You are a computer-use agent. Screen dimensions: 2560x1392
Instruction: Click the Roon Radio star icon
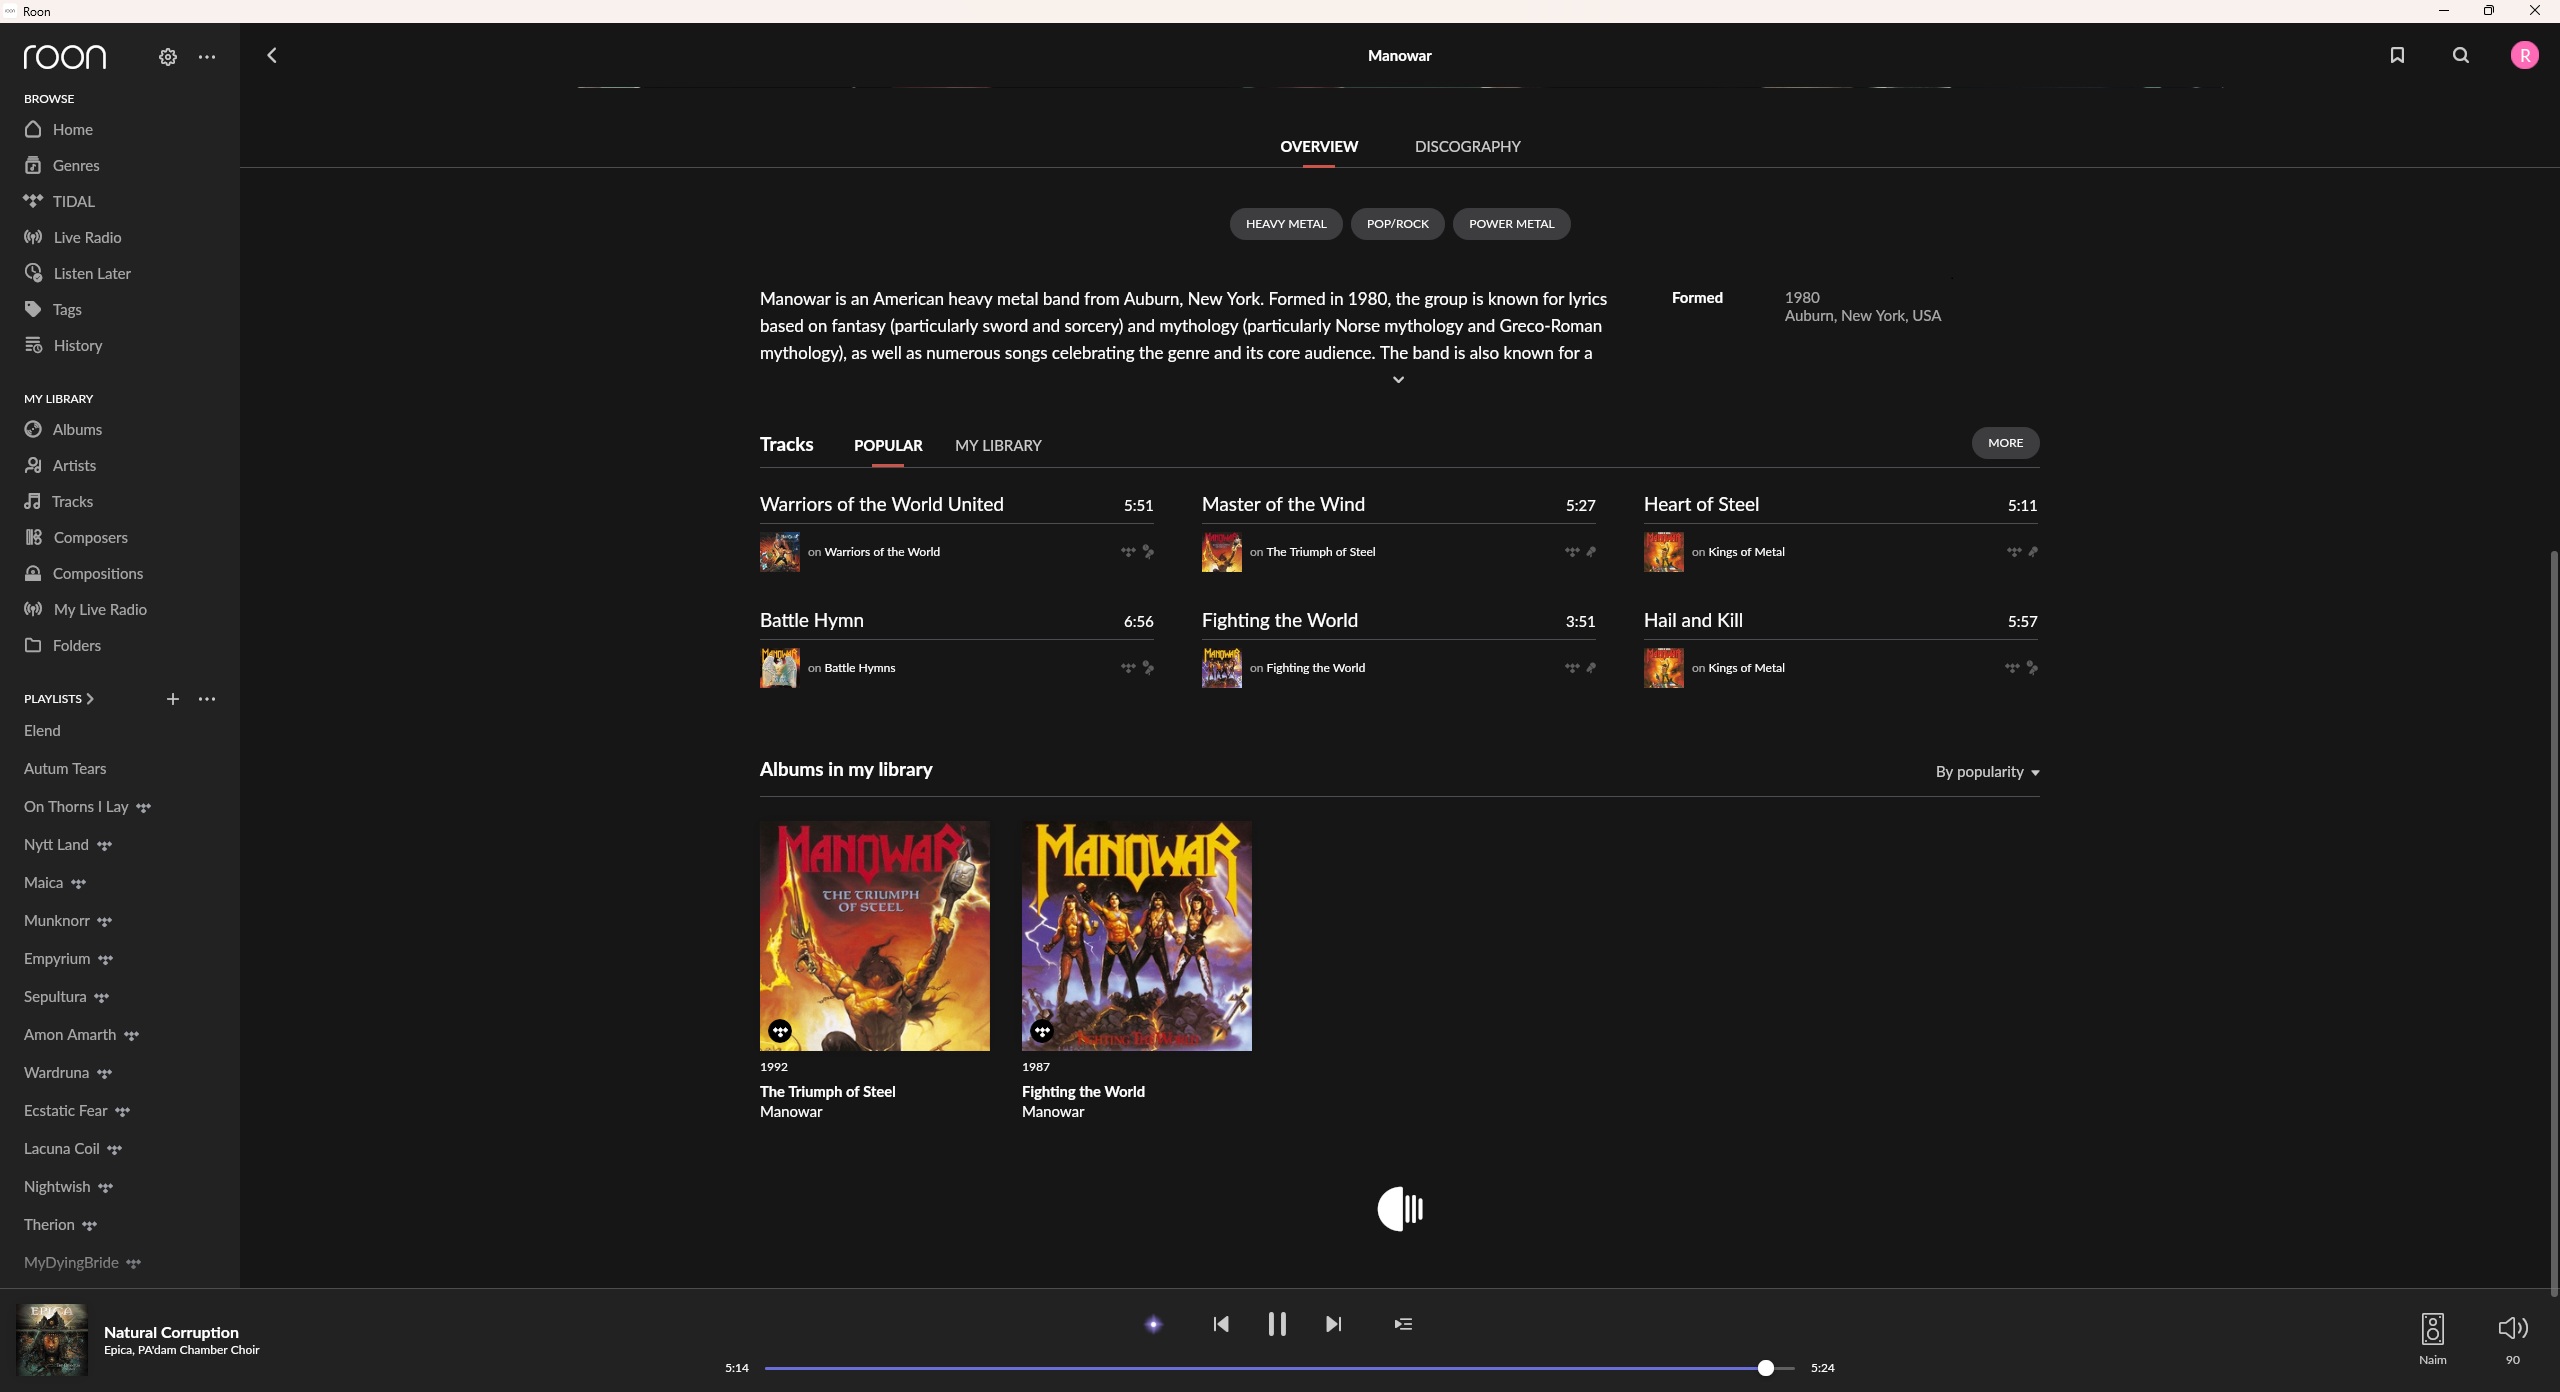(1153, 1324)
